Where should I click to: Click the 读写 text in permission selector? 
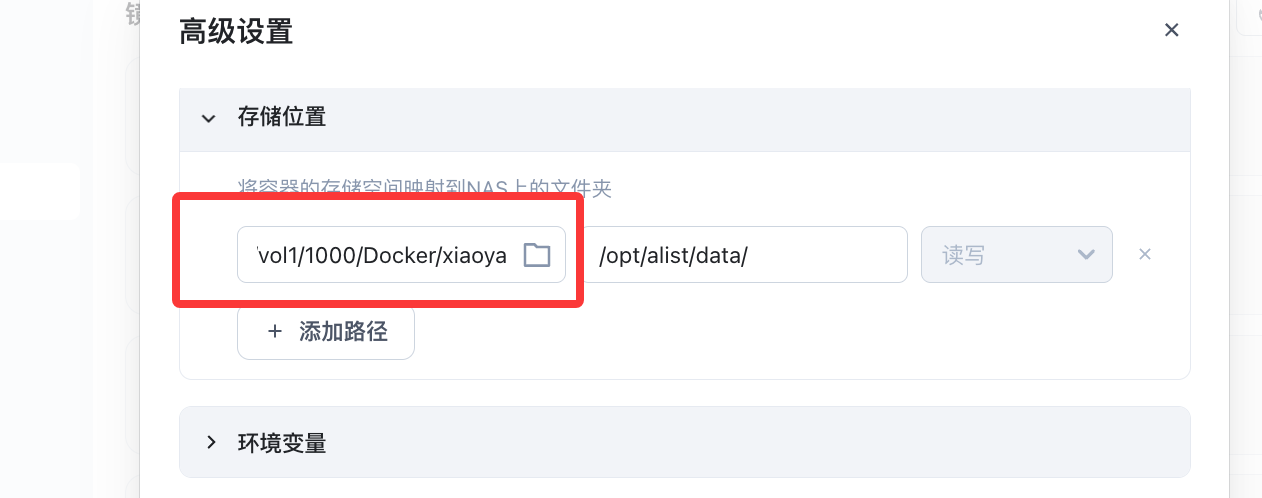pos(964,255)
